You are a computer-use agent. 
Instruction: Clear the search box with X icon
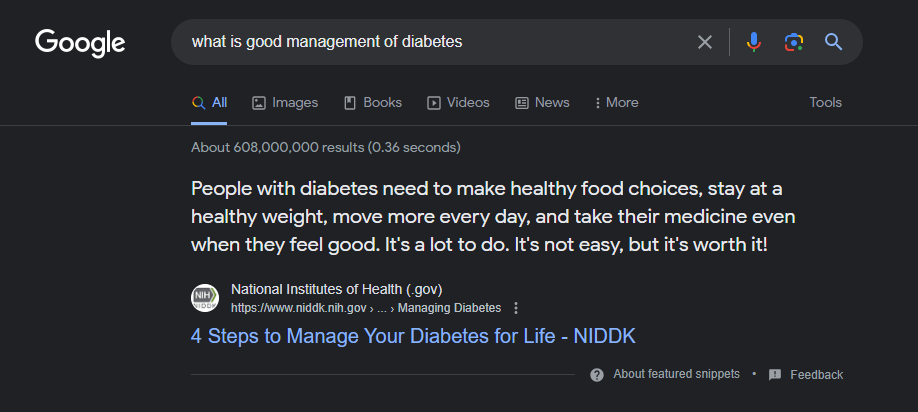(705, 42)
